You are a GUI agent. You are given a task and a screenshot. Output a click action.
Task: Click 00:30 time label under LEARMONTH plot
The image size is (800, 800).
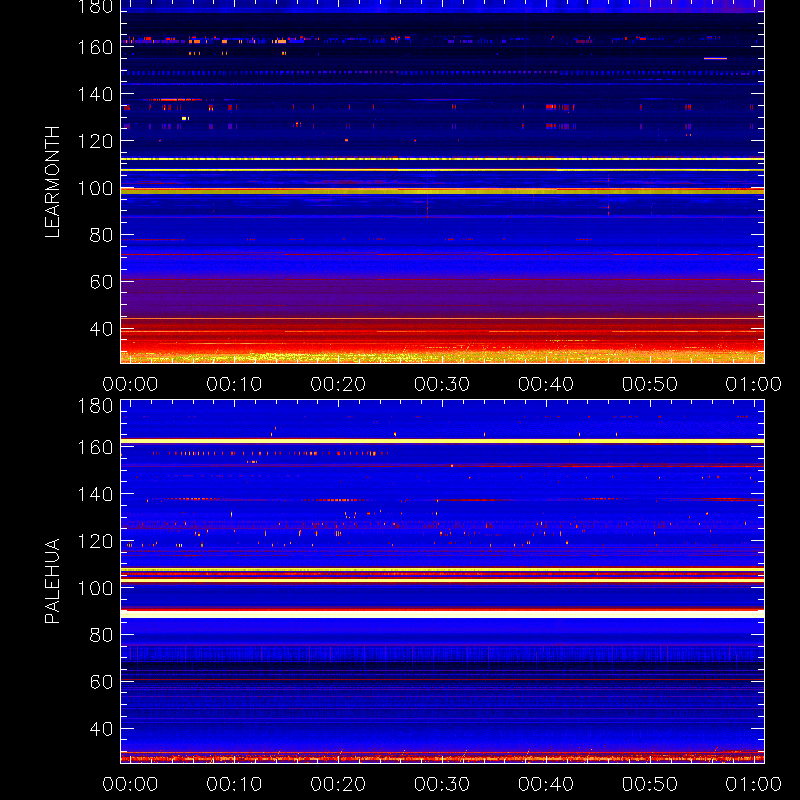coord(442,384)
